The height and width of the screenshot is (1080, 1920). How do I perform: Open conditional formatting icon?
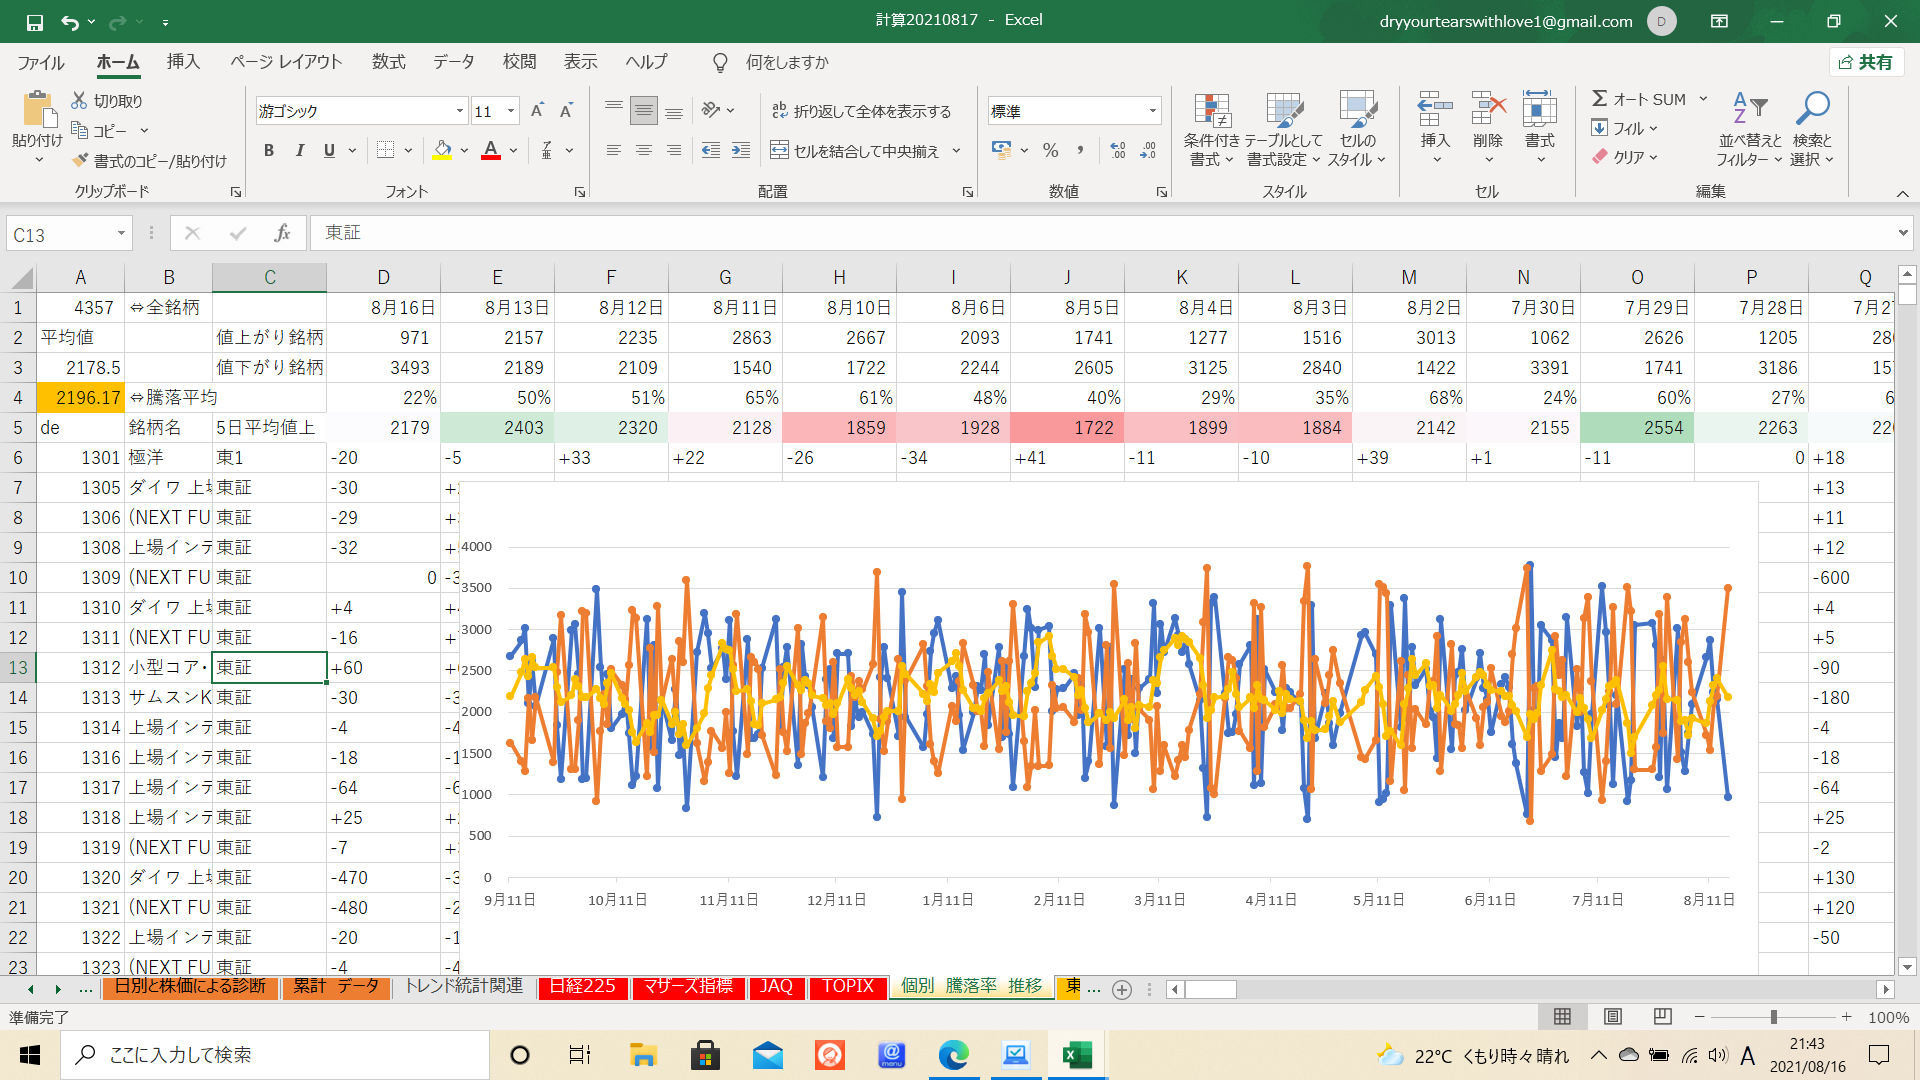click(x=1211, y=112)
